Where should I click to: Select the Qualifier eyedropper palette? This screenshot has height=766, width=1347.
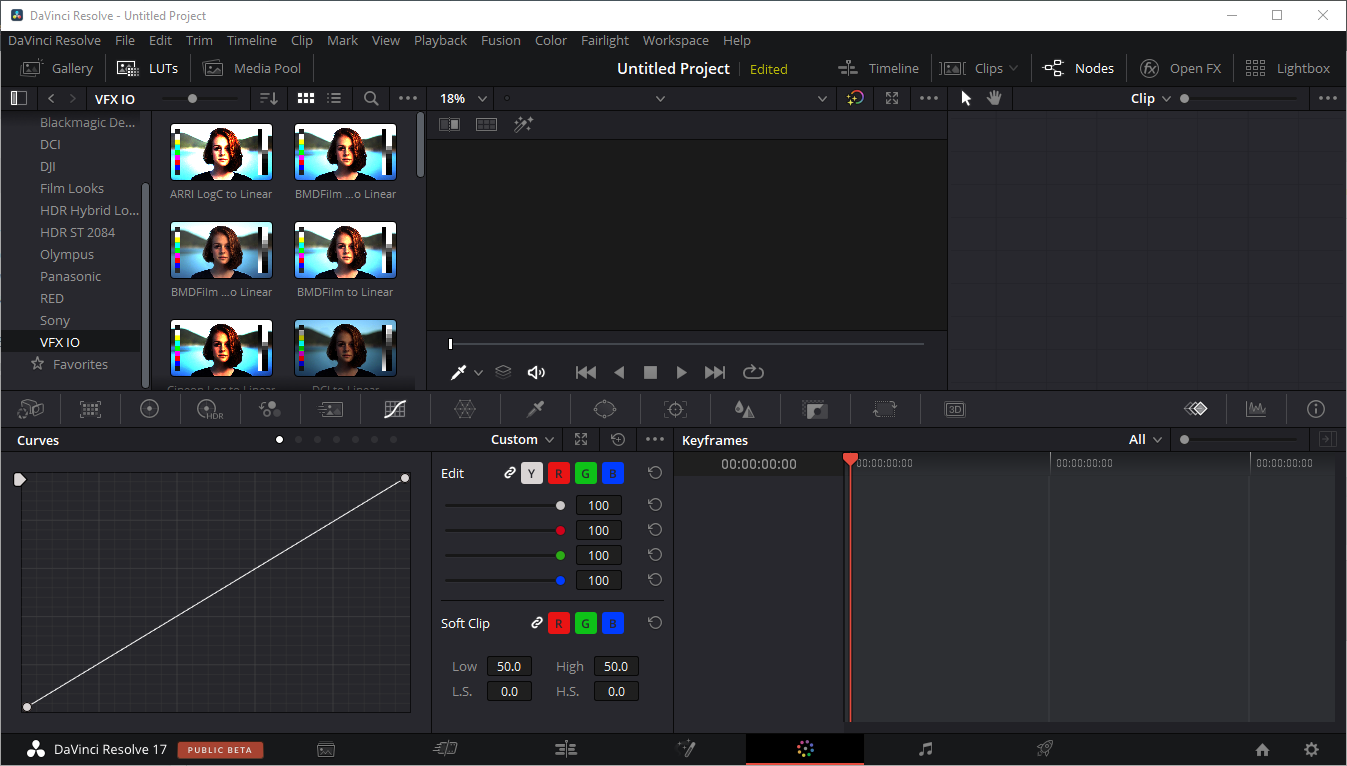click(x=535, y=409)
